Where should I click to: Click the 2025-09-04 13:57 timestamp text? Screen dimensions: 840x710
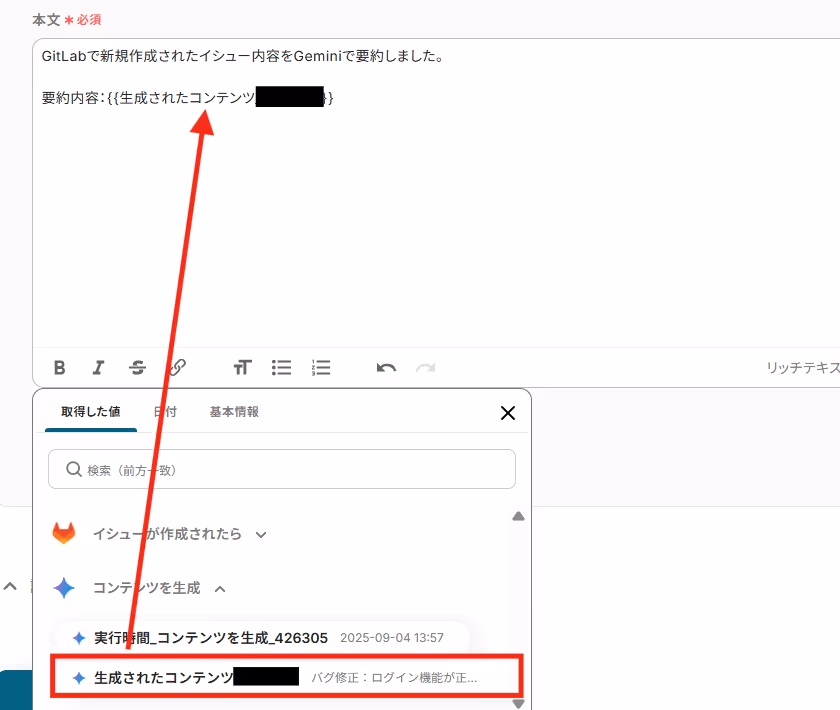[392, 638]
